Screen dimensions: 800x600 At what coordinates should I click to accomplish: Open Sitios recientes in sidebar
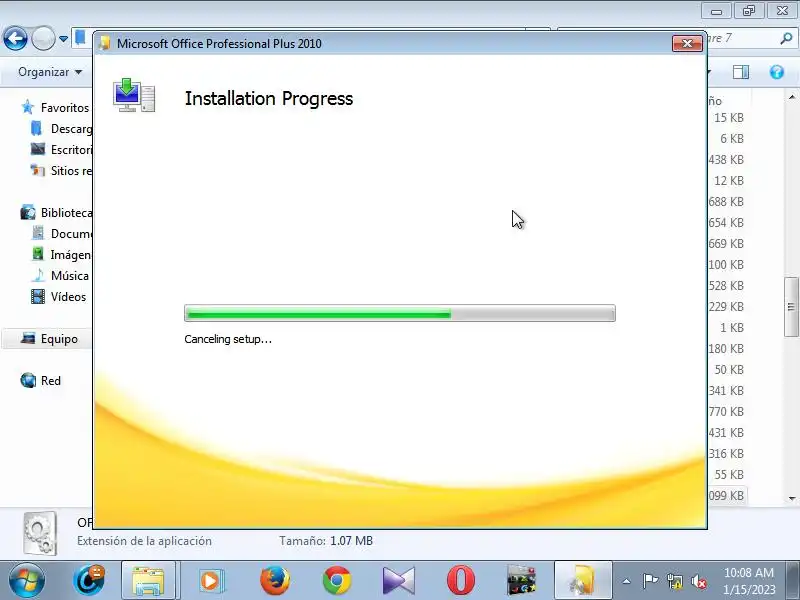71,170
